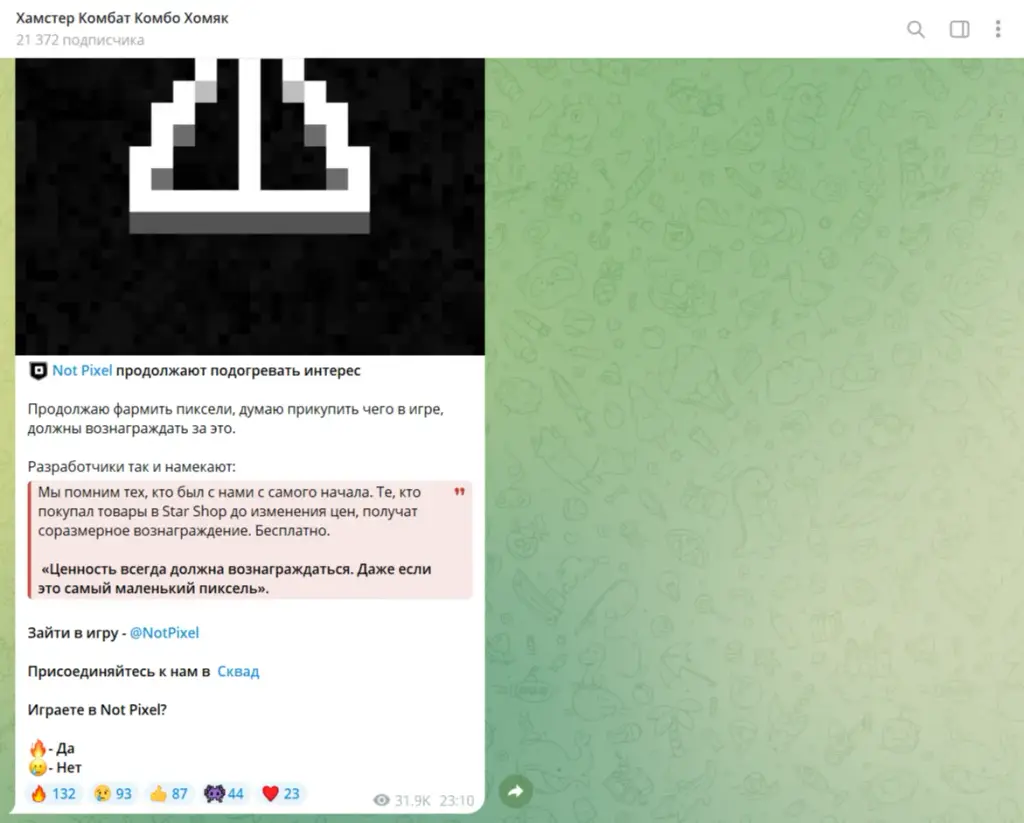1024x823 pixels.
Task: Add the alien monster reaction showing 44
Action: 225,794
